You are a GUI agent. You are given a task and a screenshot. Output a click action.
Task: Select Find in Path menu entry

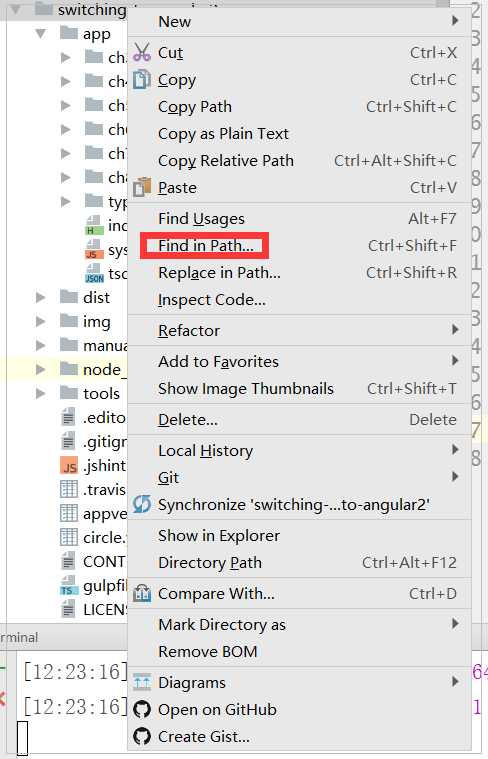tap(299, 245)
